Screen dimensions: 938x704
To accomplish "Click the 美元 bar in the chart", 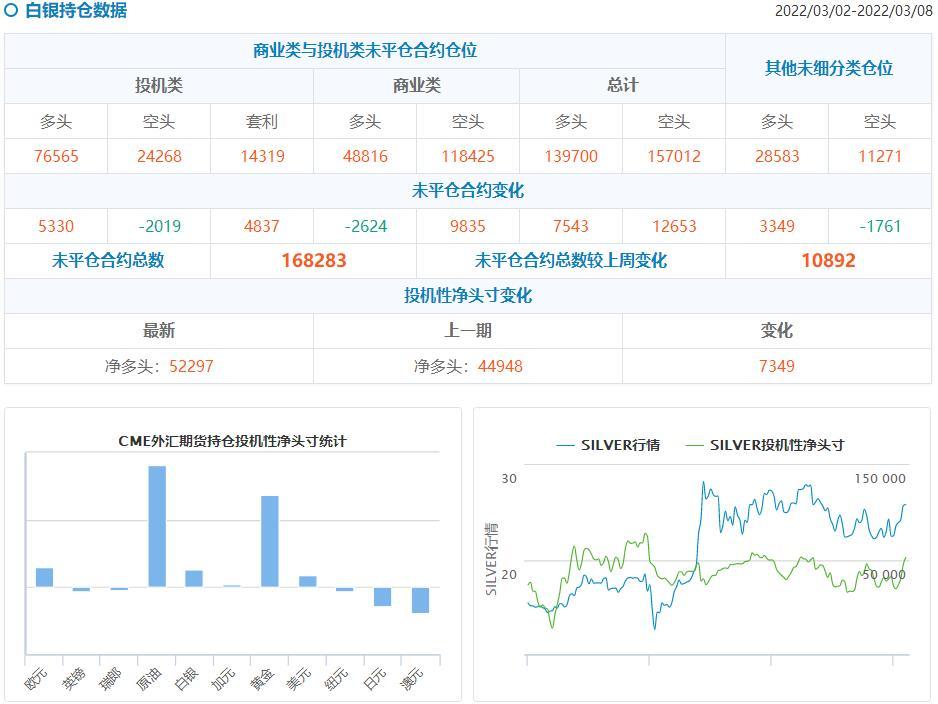I will [307, 581].
